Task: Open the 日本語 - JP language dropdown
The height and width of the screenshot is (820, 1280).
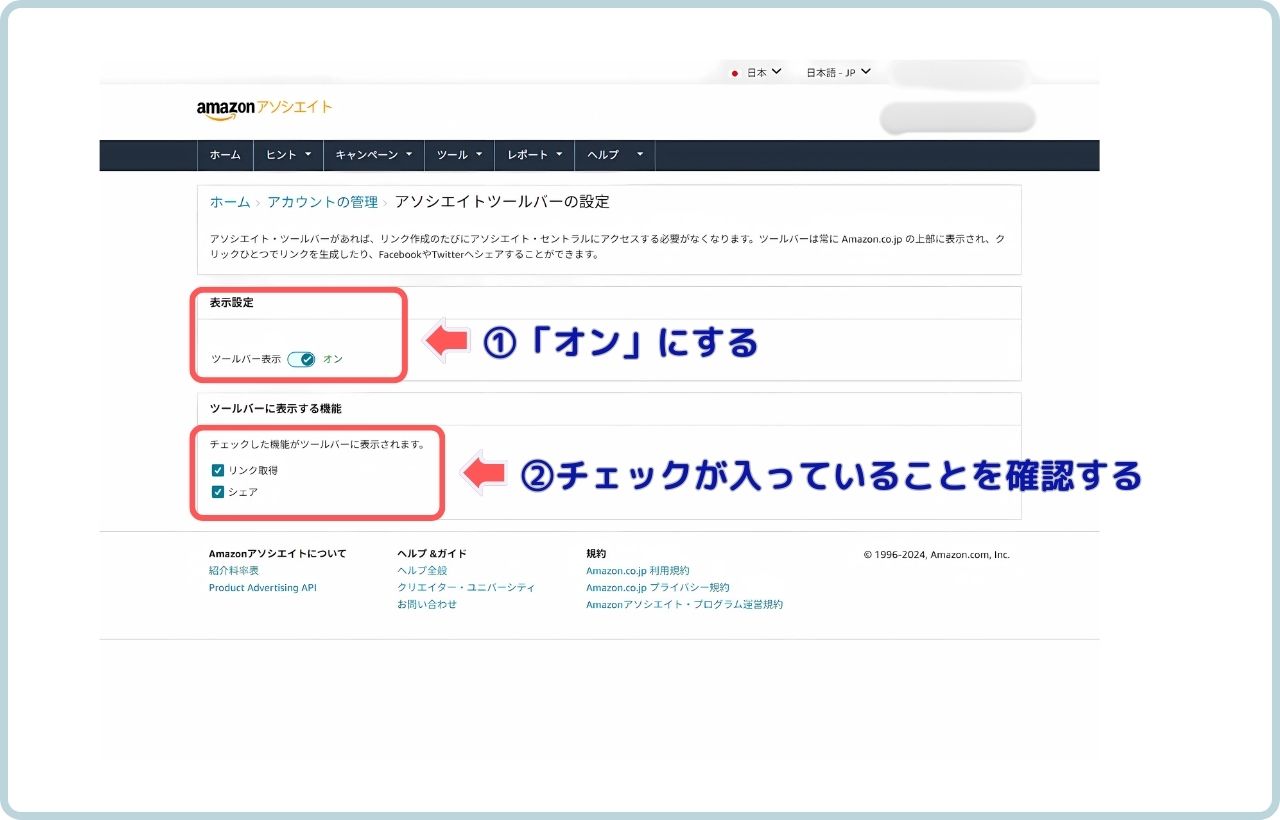Action: click(838, 72)
